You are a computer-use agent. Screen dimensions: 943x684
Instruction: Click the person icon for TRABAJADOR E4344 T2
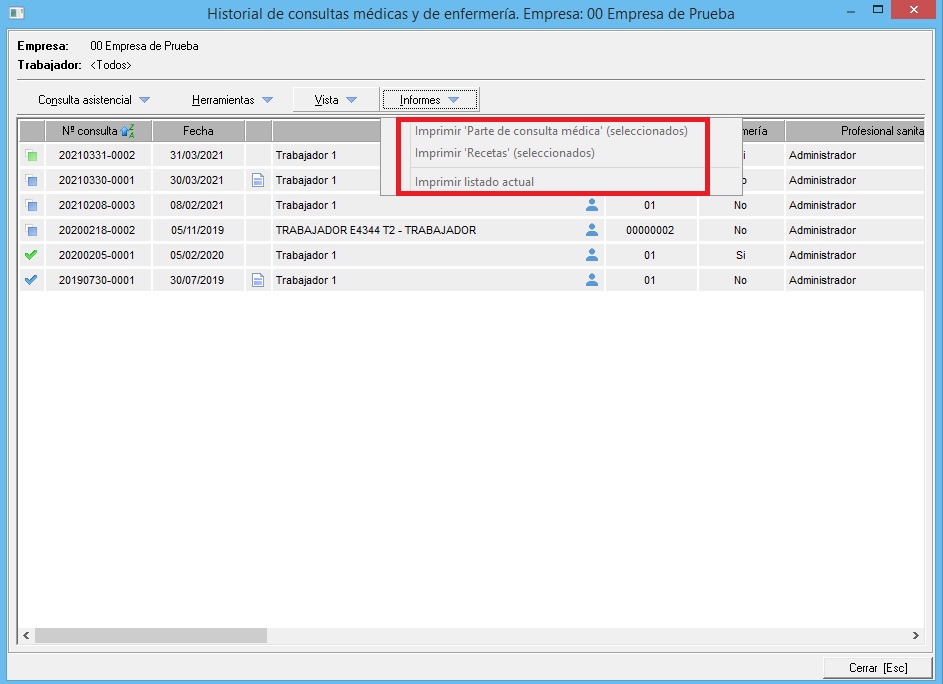coord(592,230)
